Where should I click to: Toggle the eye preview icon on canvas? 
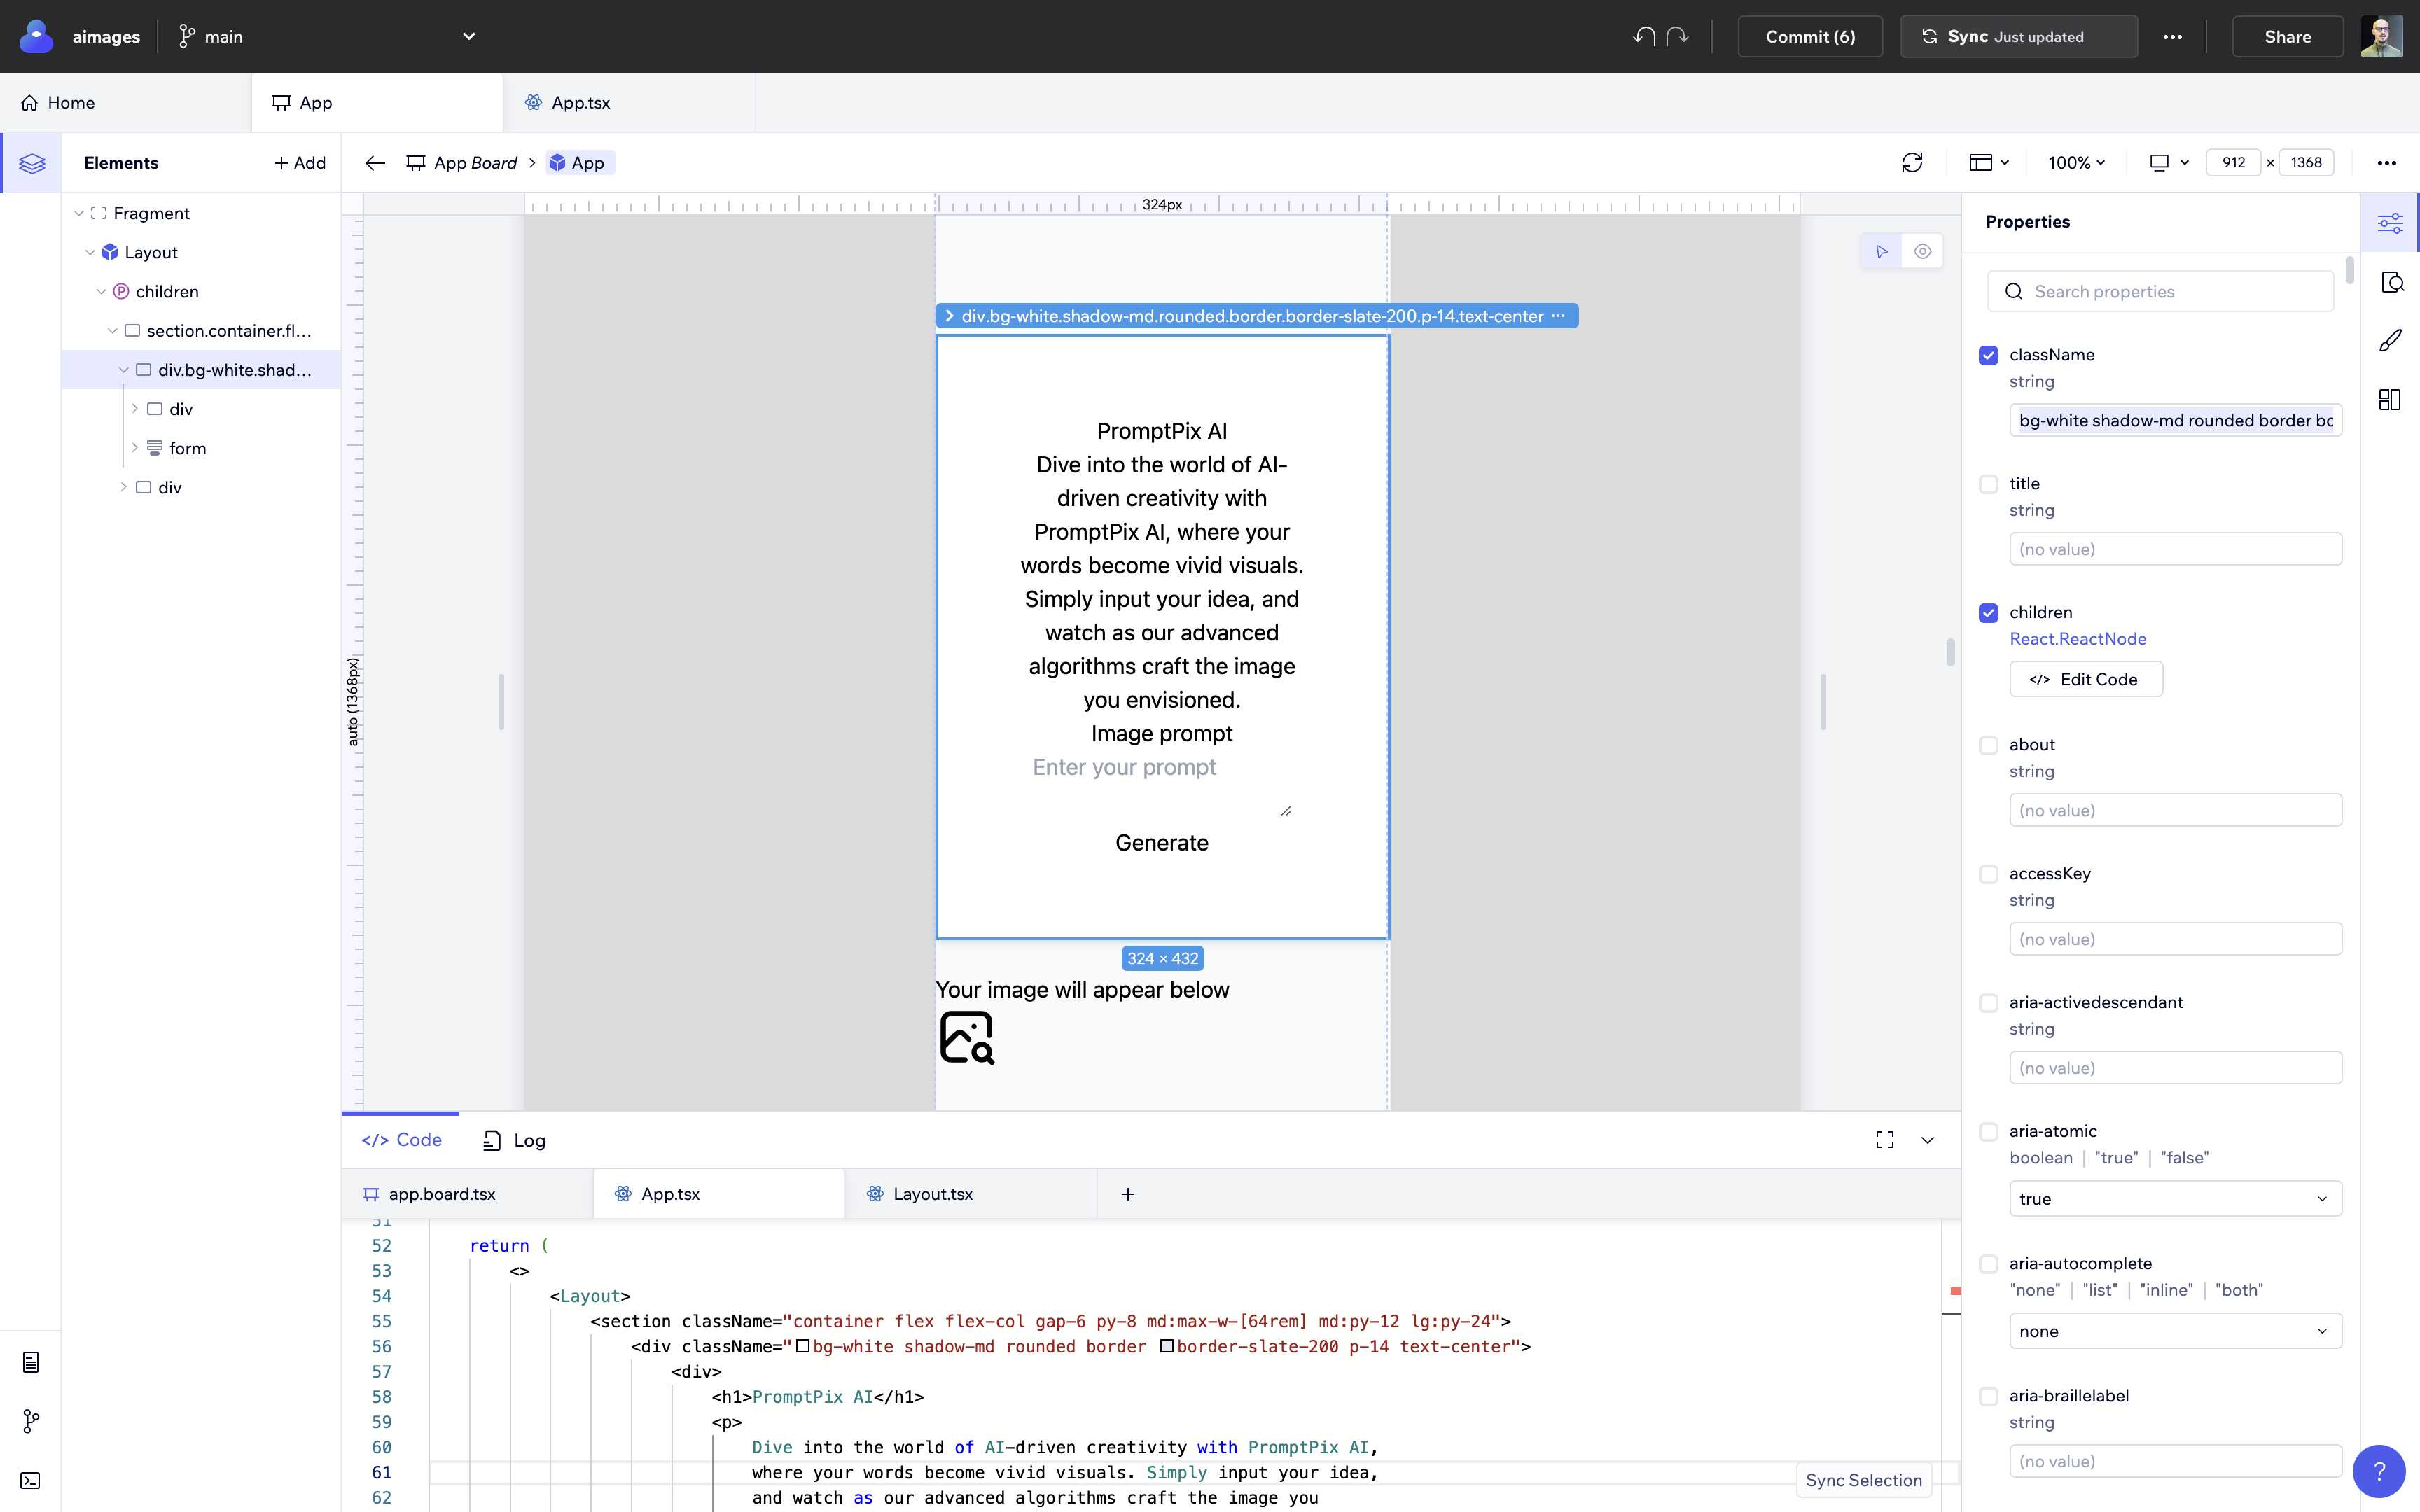1922,251
